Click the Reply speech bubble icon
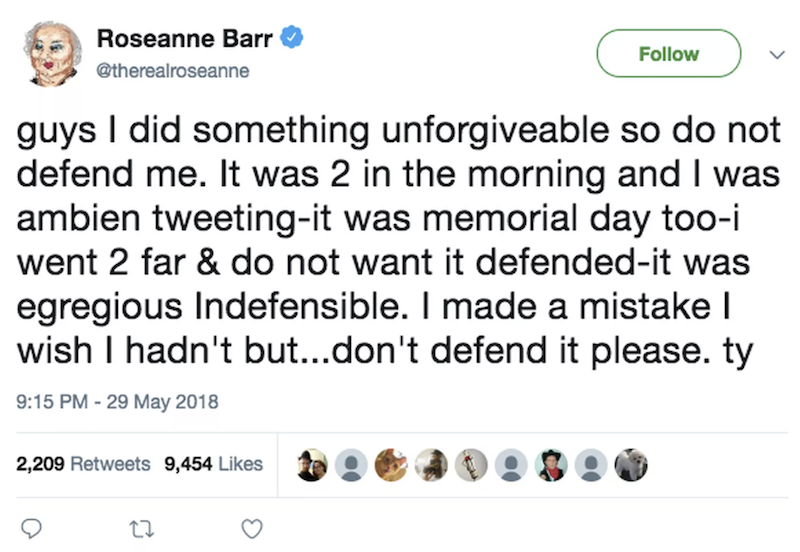800x552 pixels. [x=31, y=529]
